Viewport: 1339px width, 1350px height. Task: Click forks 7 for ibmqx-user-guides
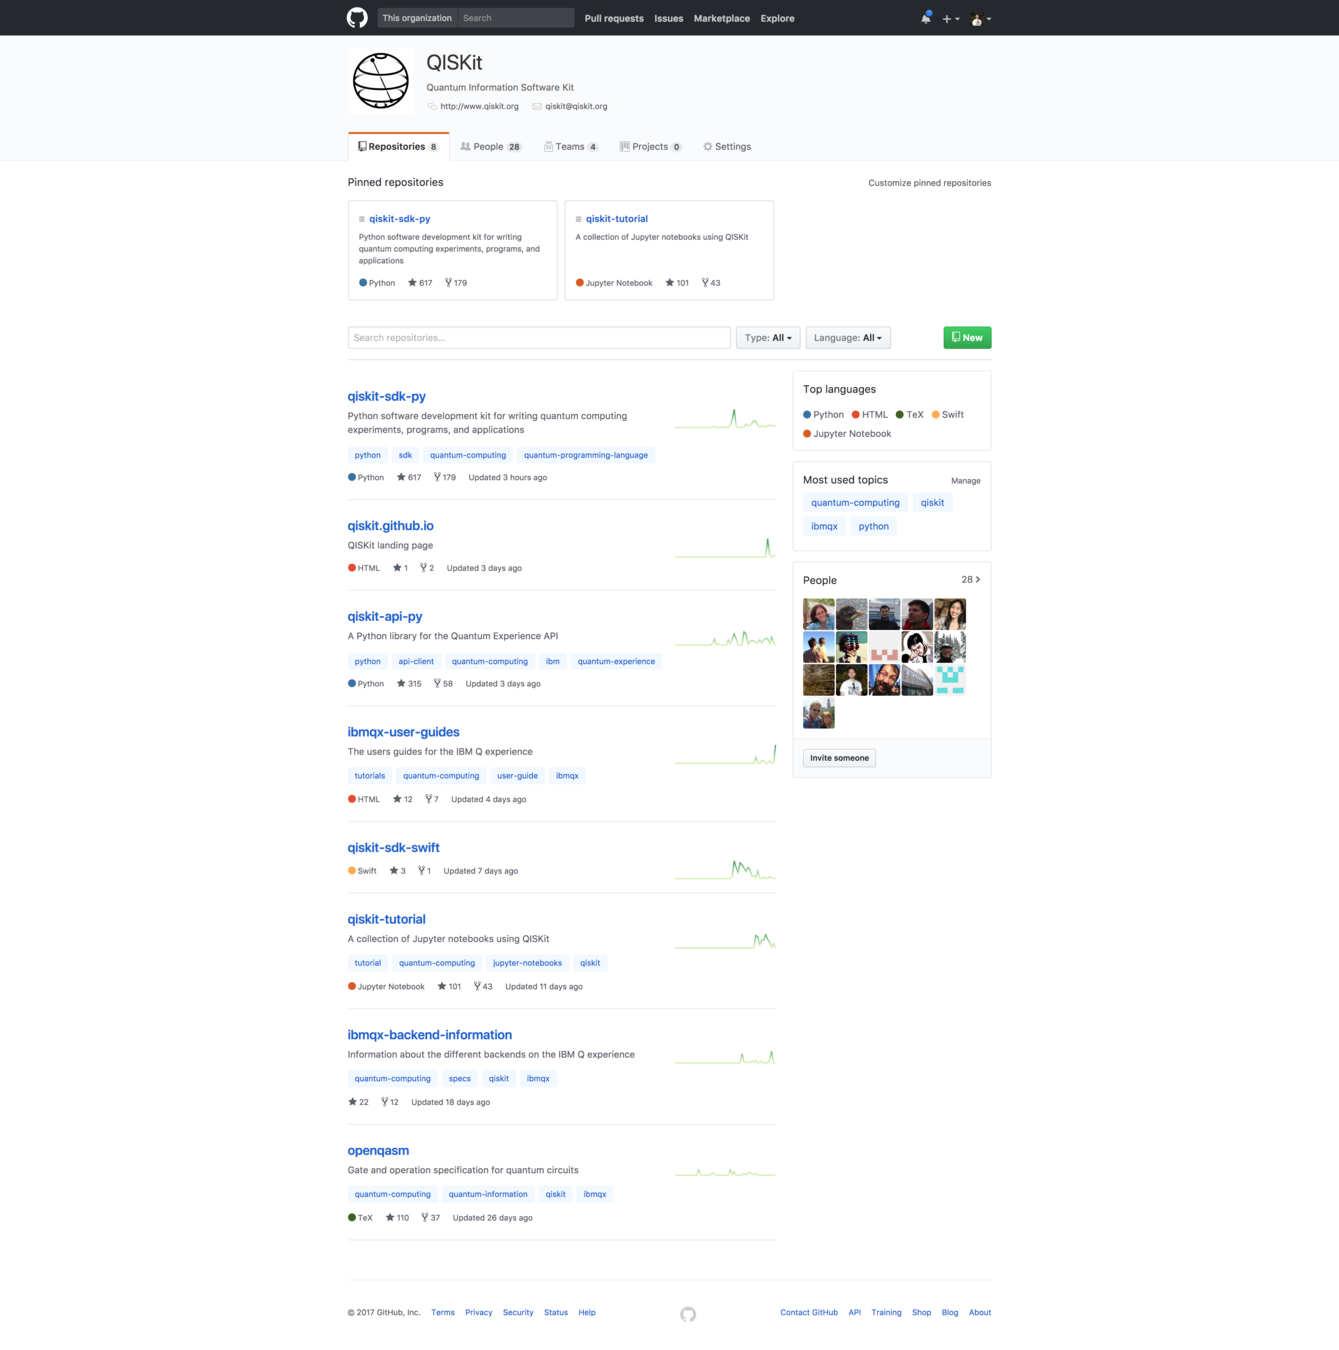[432, 799]
